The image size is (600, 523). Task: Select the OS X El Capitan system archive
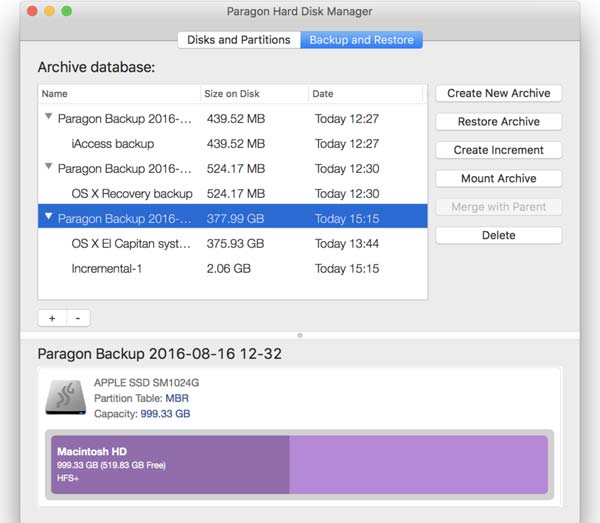coord(233,244)
